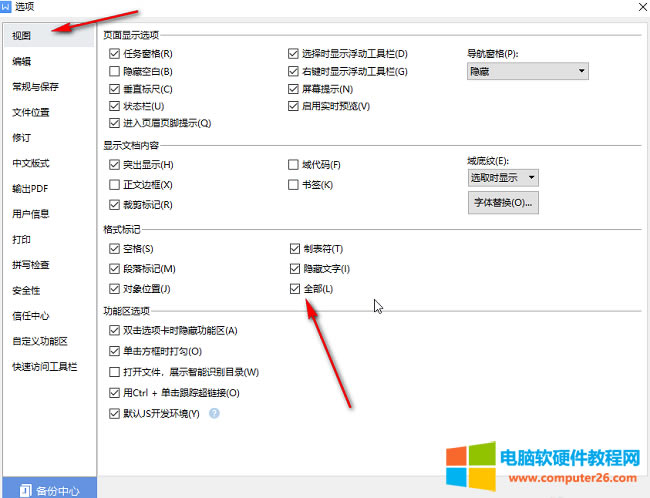This screenshot has width=650, height=498.
Task: Click the 备份中心 icon
Action: pyautogui.click(x=25, y=491)
